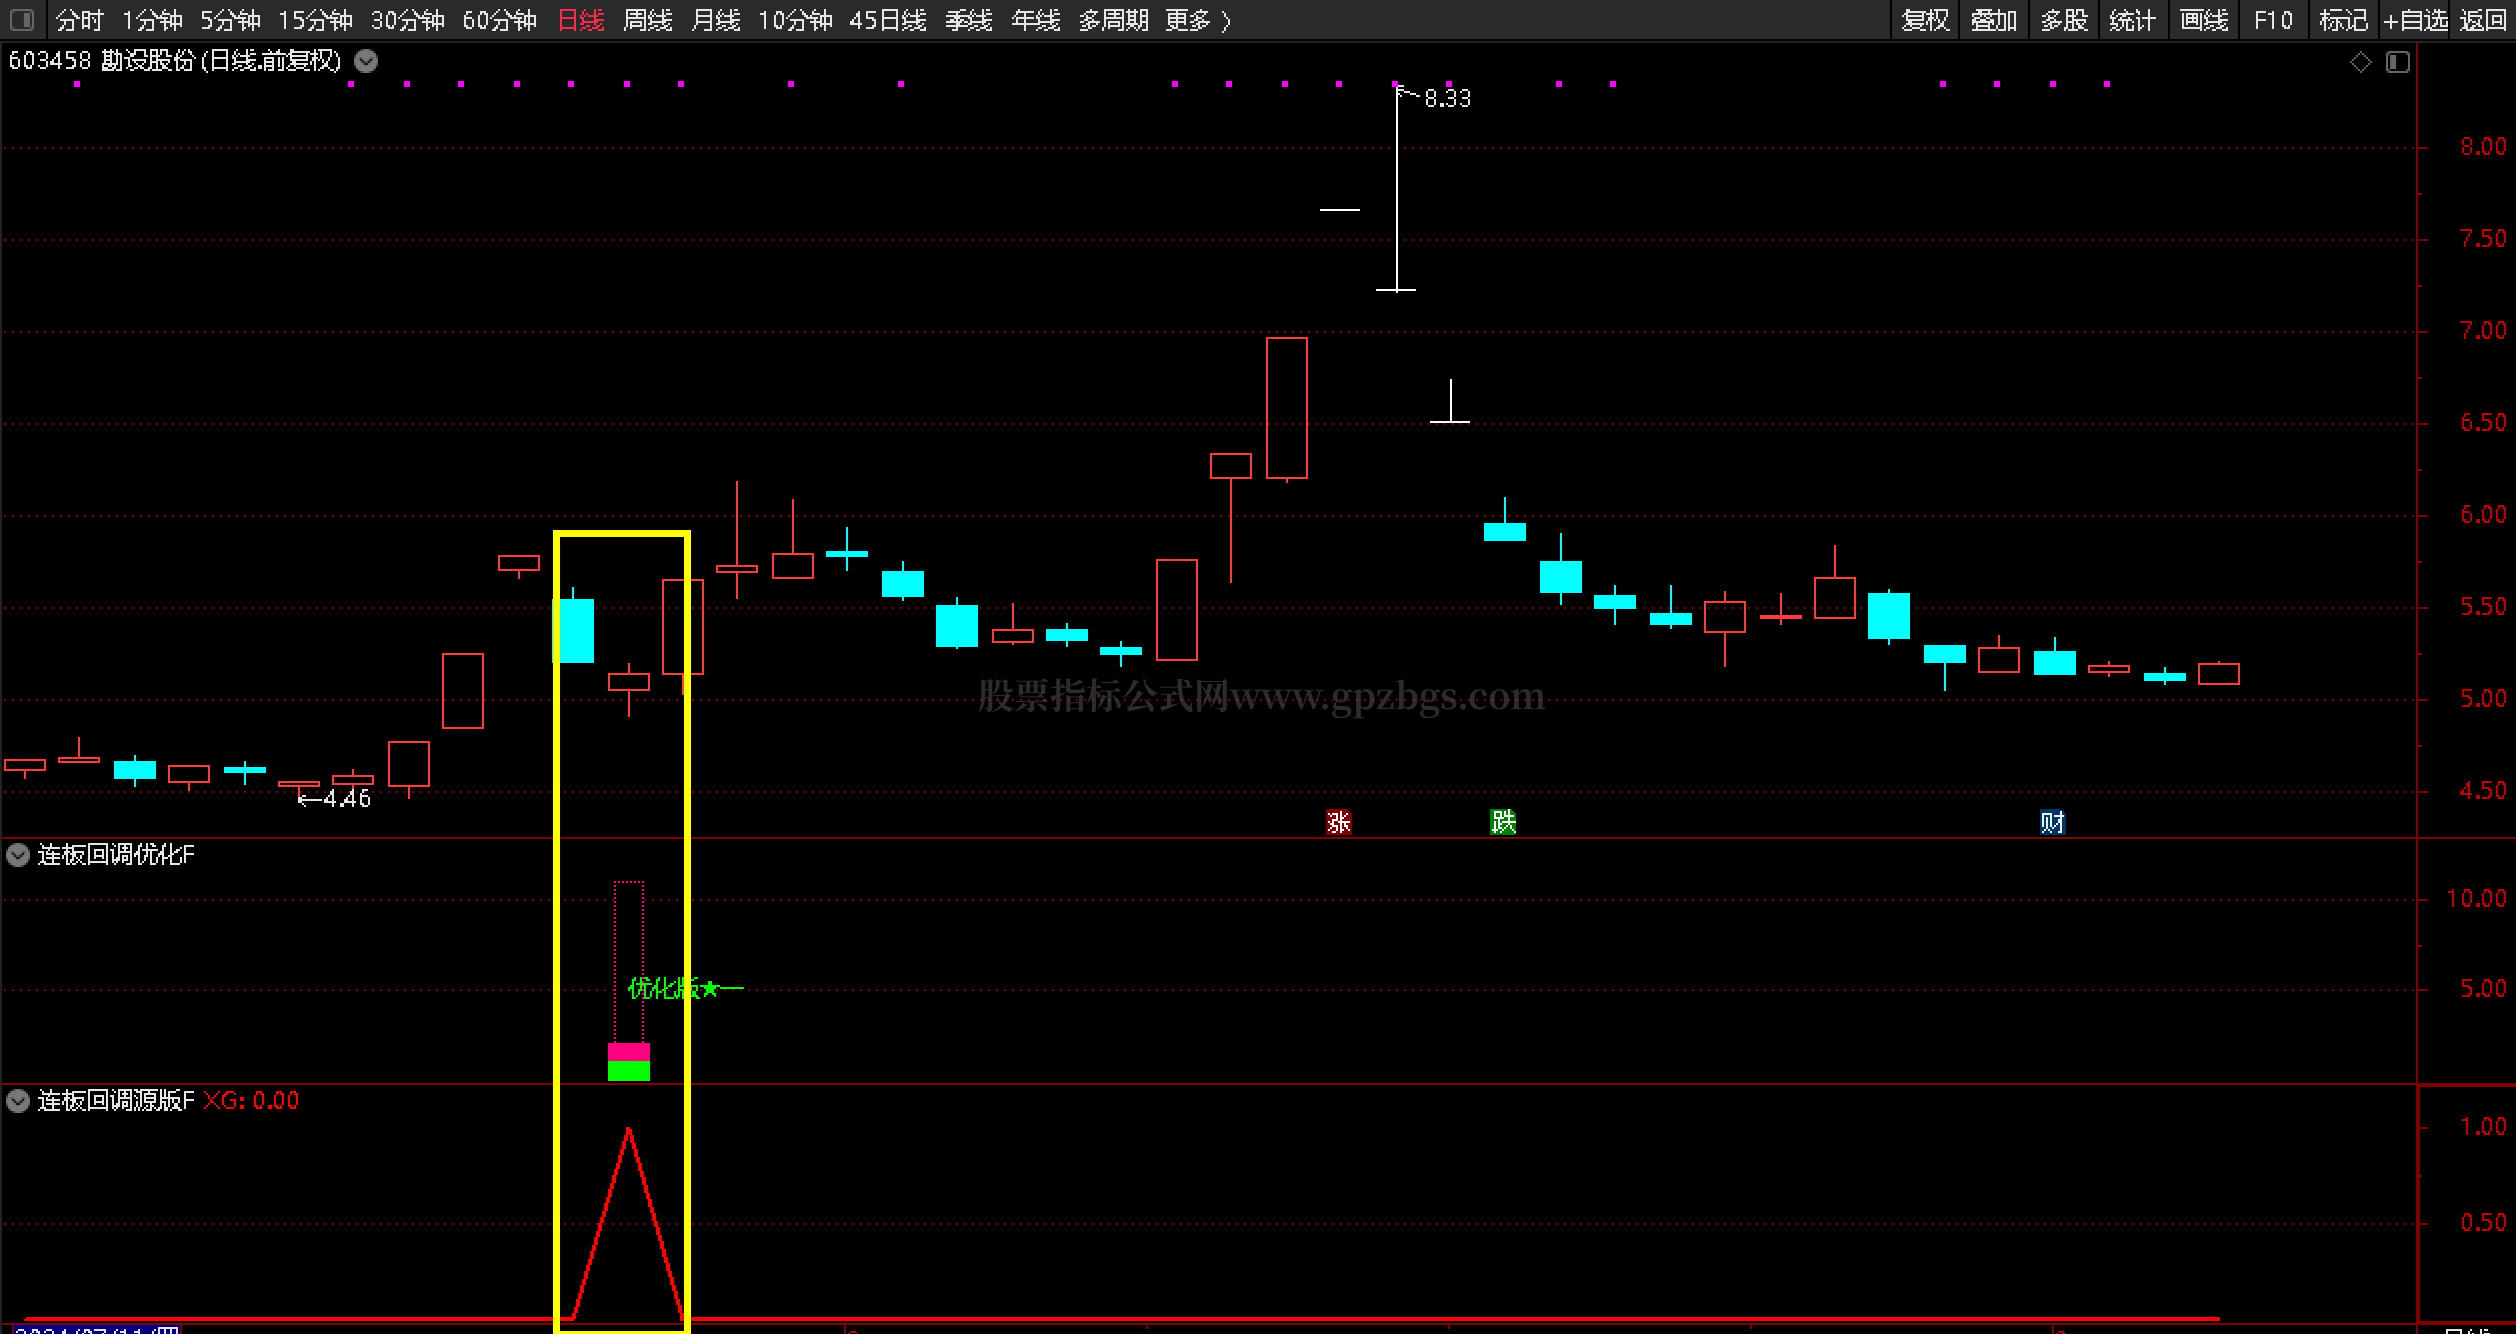Open the 多股 multi-stock view
This screenshot has width=2516, height=1334.
pos(2064,20)
